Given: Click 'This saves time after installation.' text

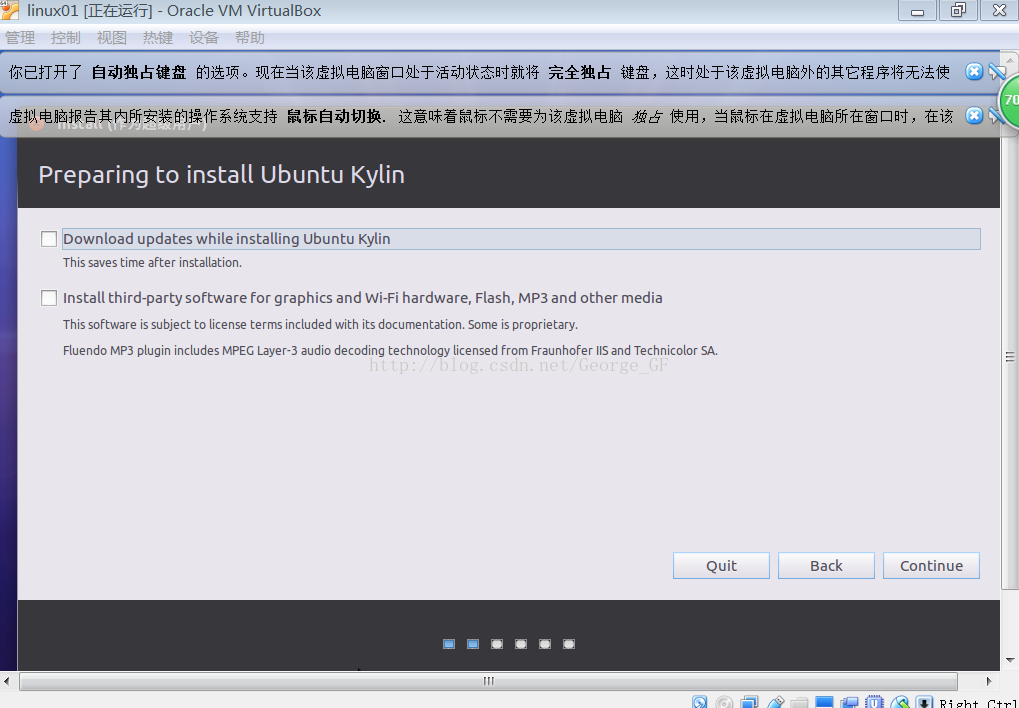Looking at the screenshot, I should pos(152,263).
